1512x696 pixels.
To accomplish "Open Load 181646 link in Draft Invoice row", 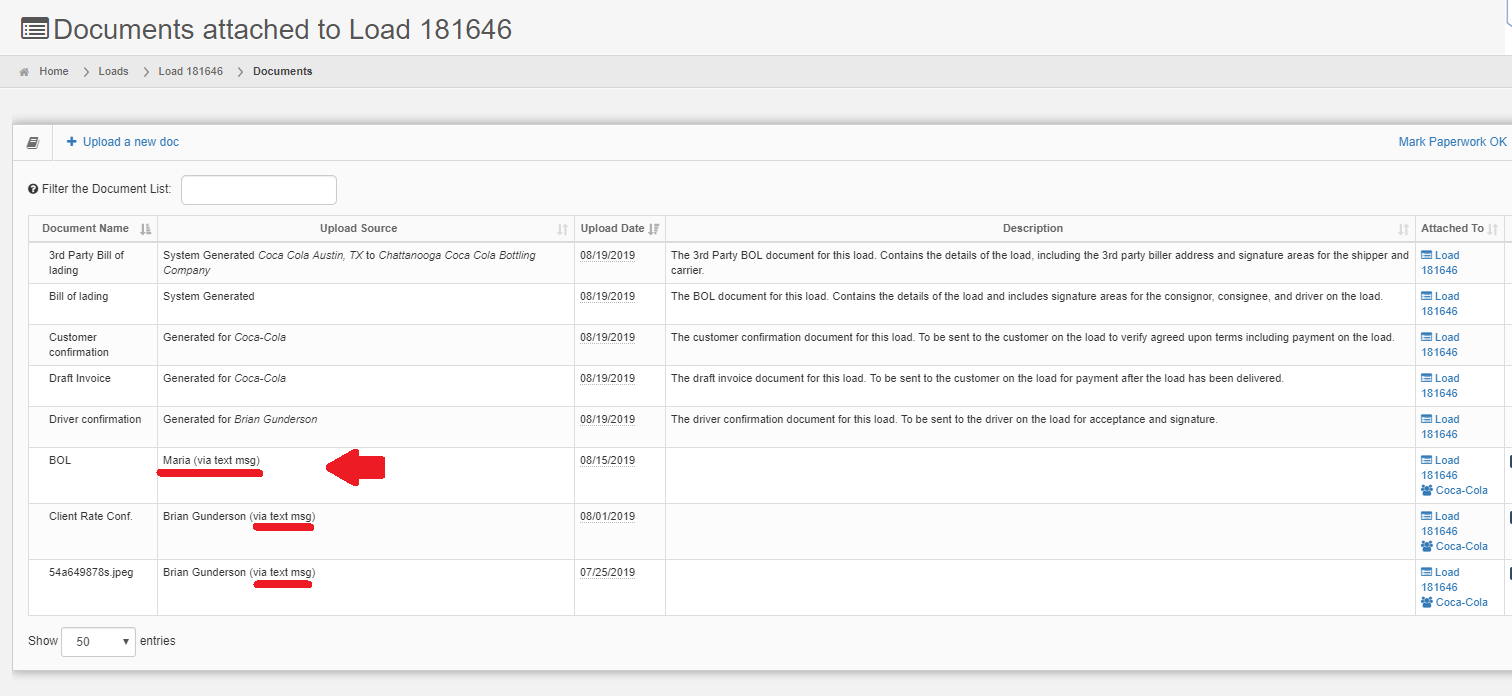I will click(1440, 386).
